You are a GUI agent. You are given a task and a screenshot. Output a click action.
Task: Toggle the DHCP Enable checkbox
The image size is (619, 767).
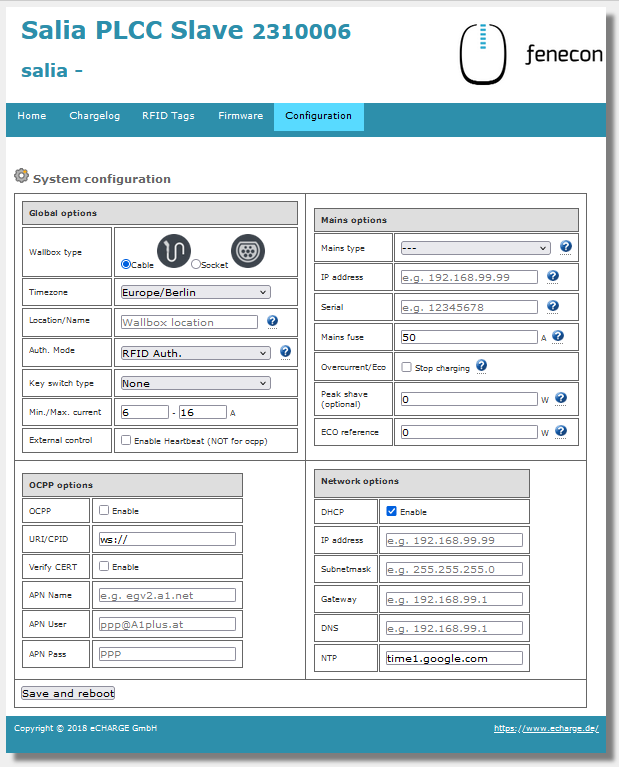[x=391, y=511]
